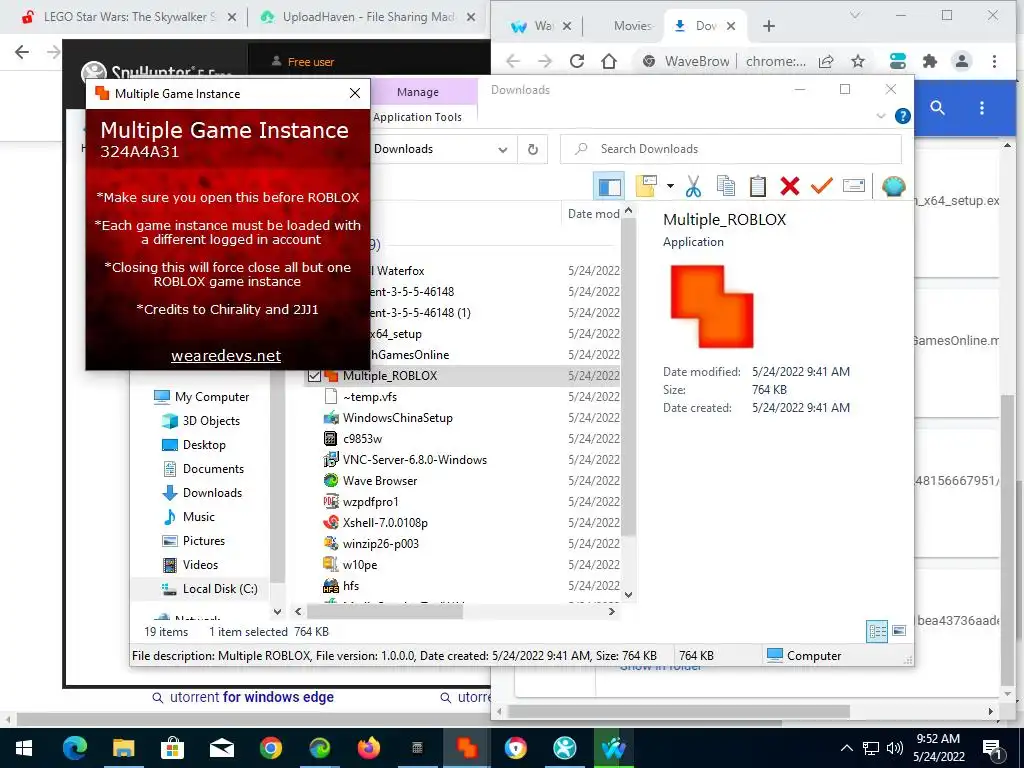Switch Explorer to large icons view
The height and width of the screenshot is (768, 1024).
899,631
